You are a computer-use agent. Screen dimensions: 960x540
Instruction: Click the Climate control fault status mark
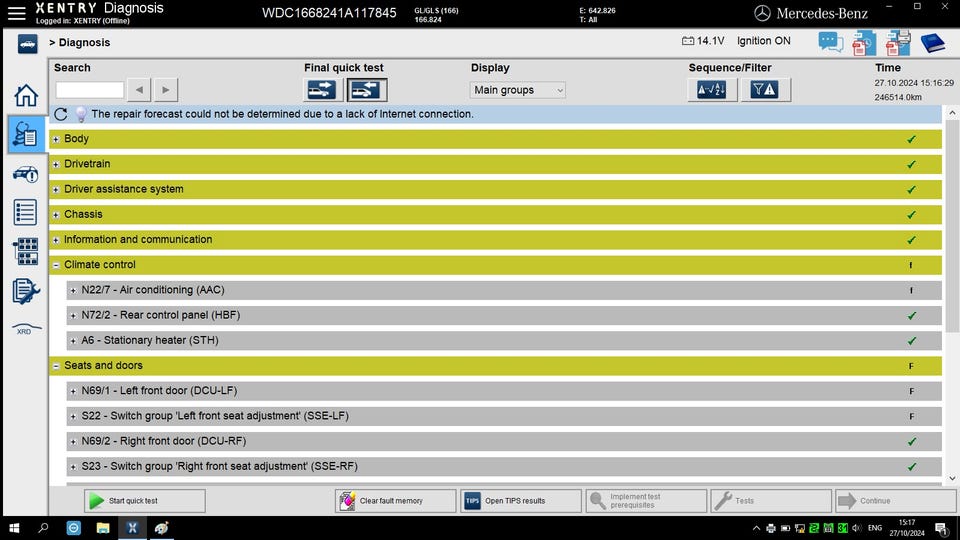[x=911, y=265]
